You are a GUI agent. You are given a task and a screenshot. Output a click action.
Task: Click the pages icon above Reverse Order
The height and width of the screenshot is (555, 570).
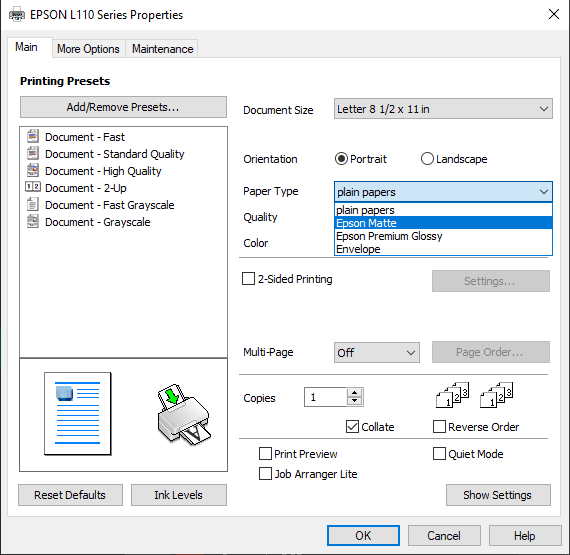point(497,395)
